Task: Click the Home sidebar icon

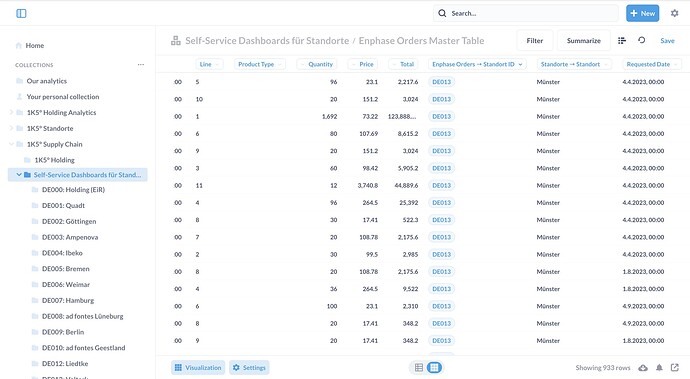Action: pos(18,45)
